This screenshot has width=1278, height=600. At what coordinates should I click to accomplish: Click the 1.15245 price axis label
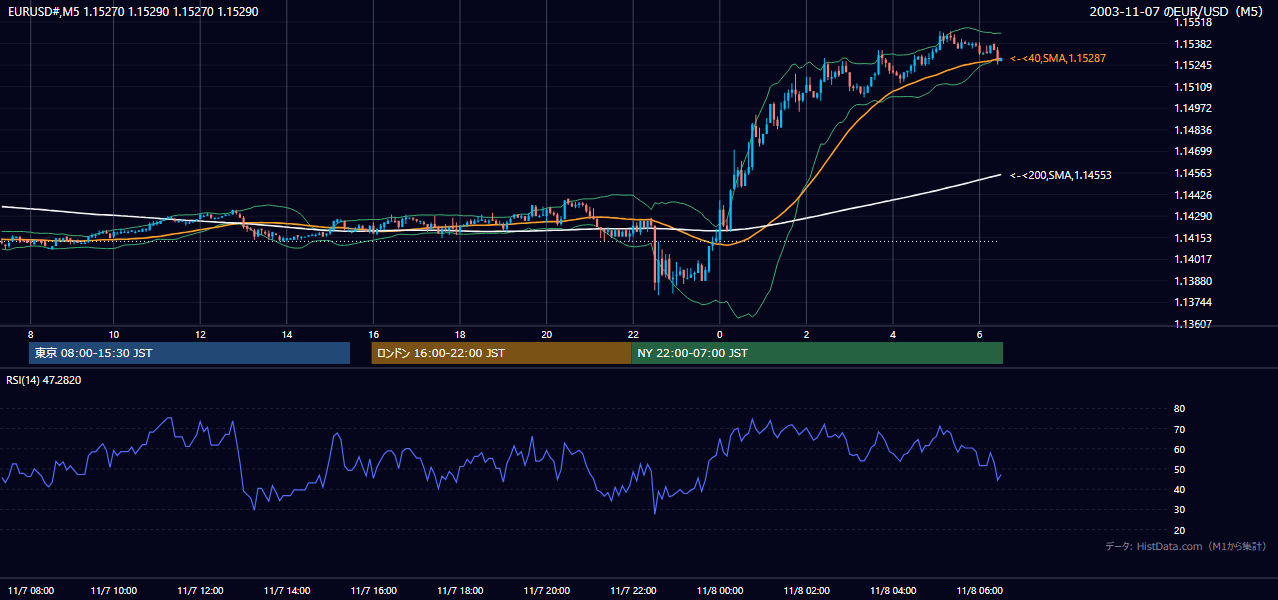tap(1194, 65)
